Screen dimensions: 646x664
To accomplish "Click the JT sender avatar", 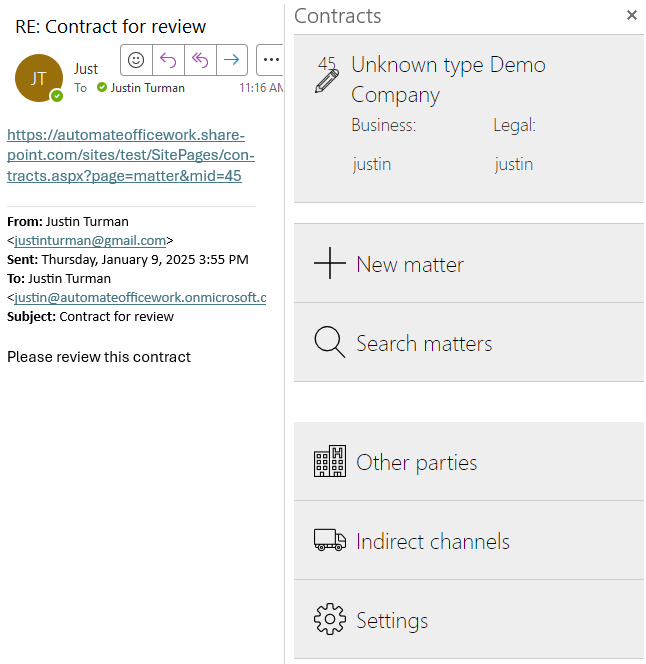I will [39, 78].
